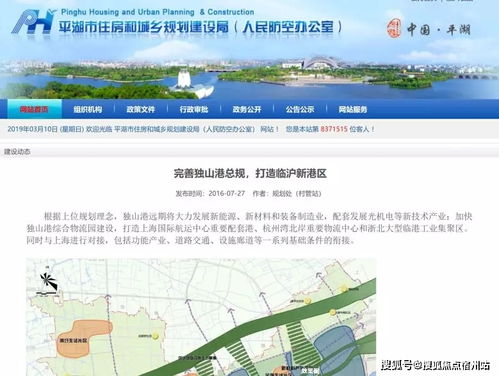Click the bureau name banner text in header
Viewport: 499px width, 376px height.
pos(200,27)
